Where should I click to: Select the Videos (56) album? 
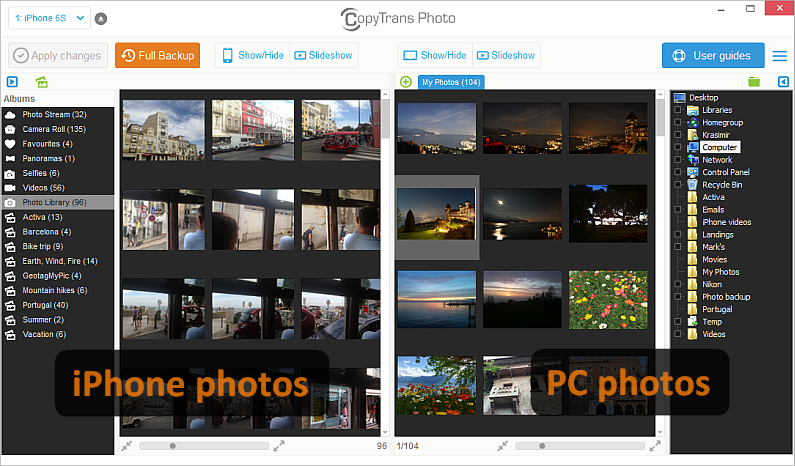58,188
